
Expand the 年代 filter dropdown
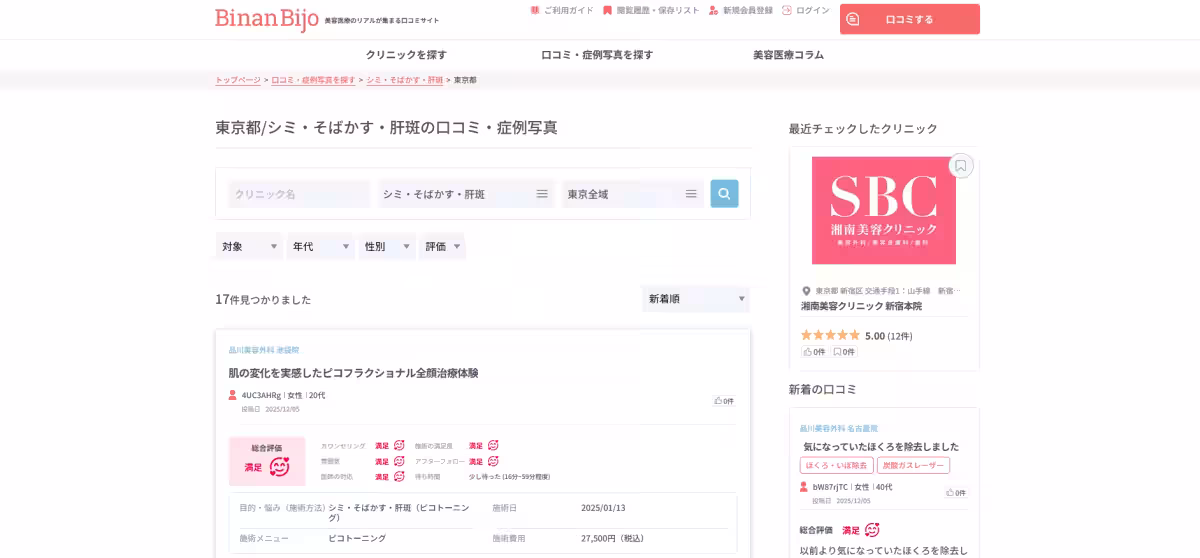tap(321, 246)
